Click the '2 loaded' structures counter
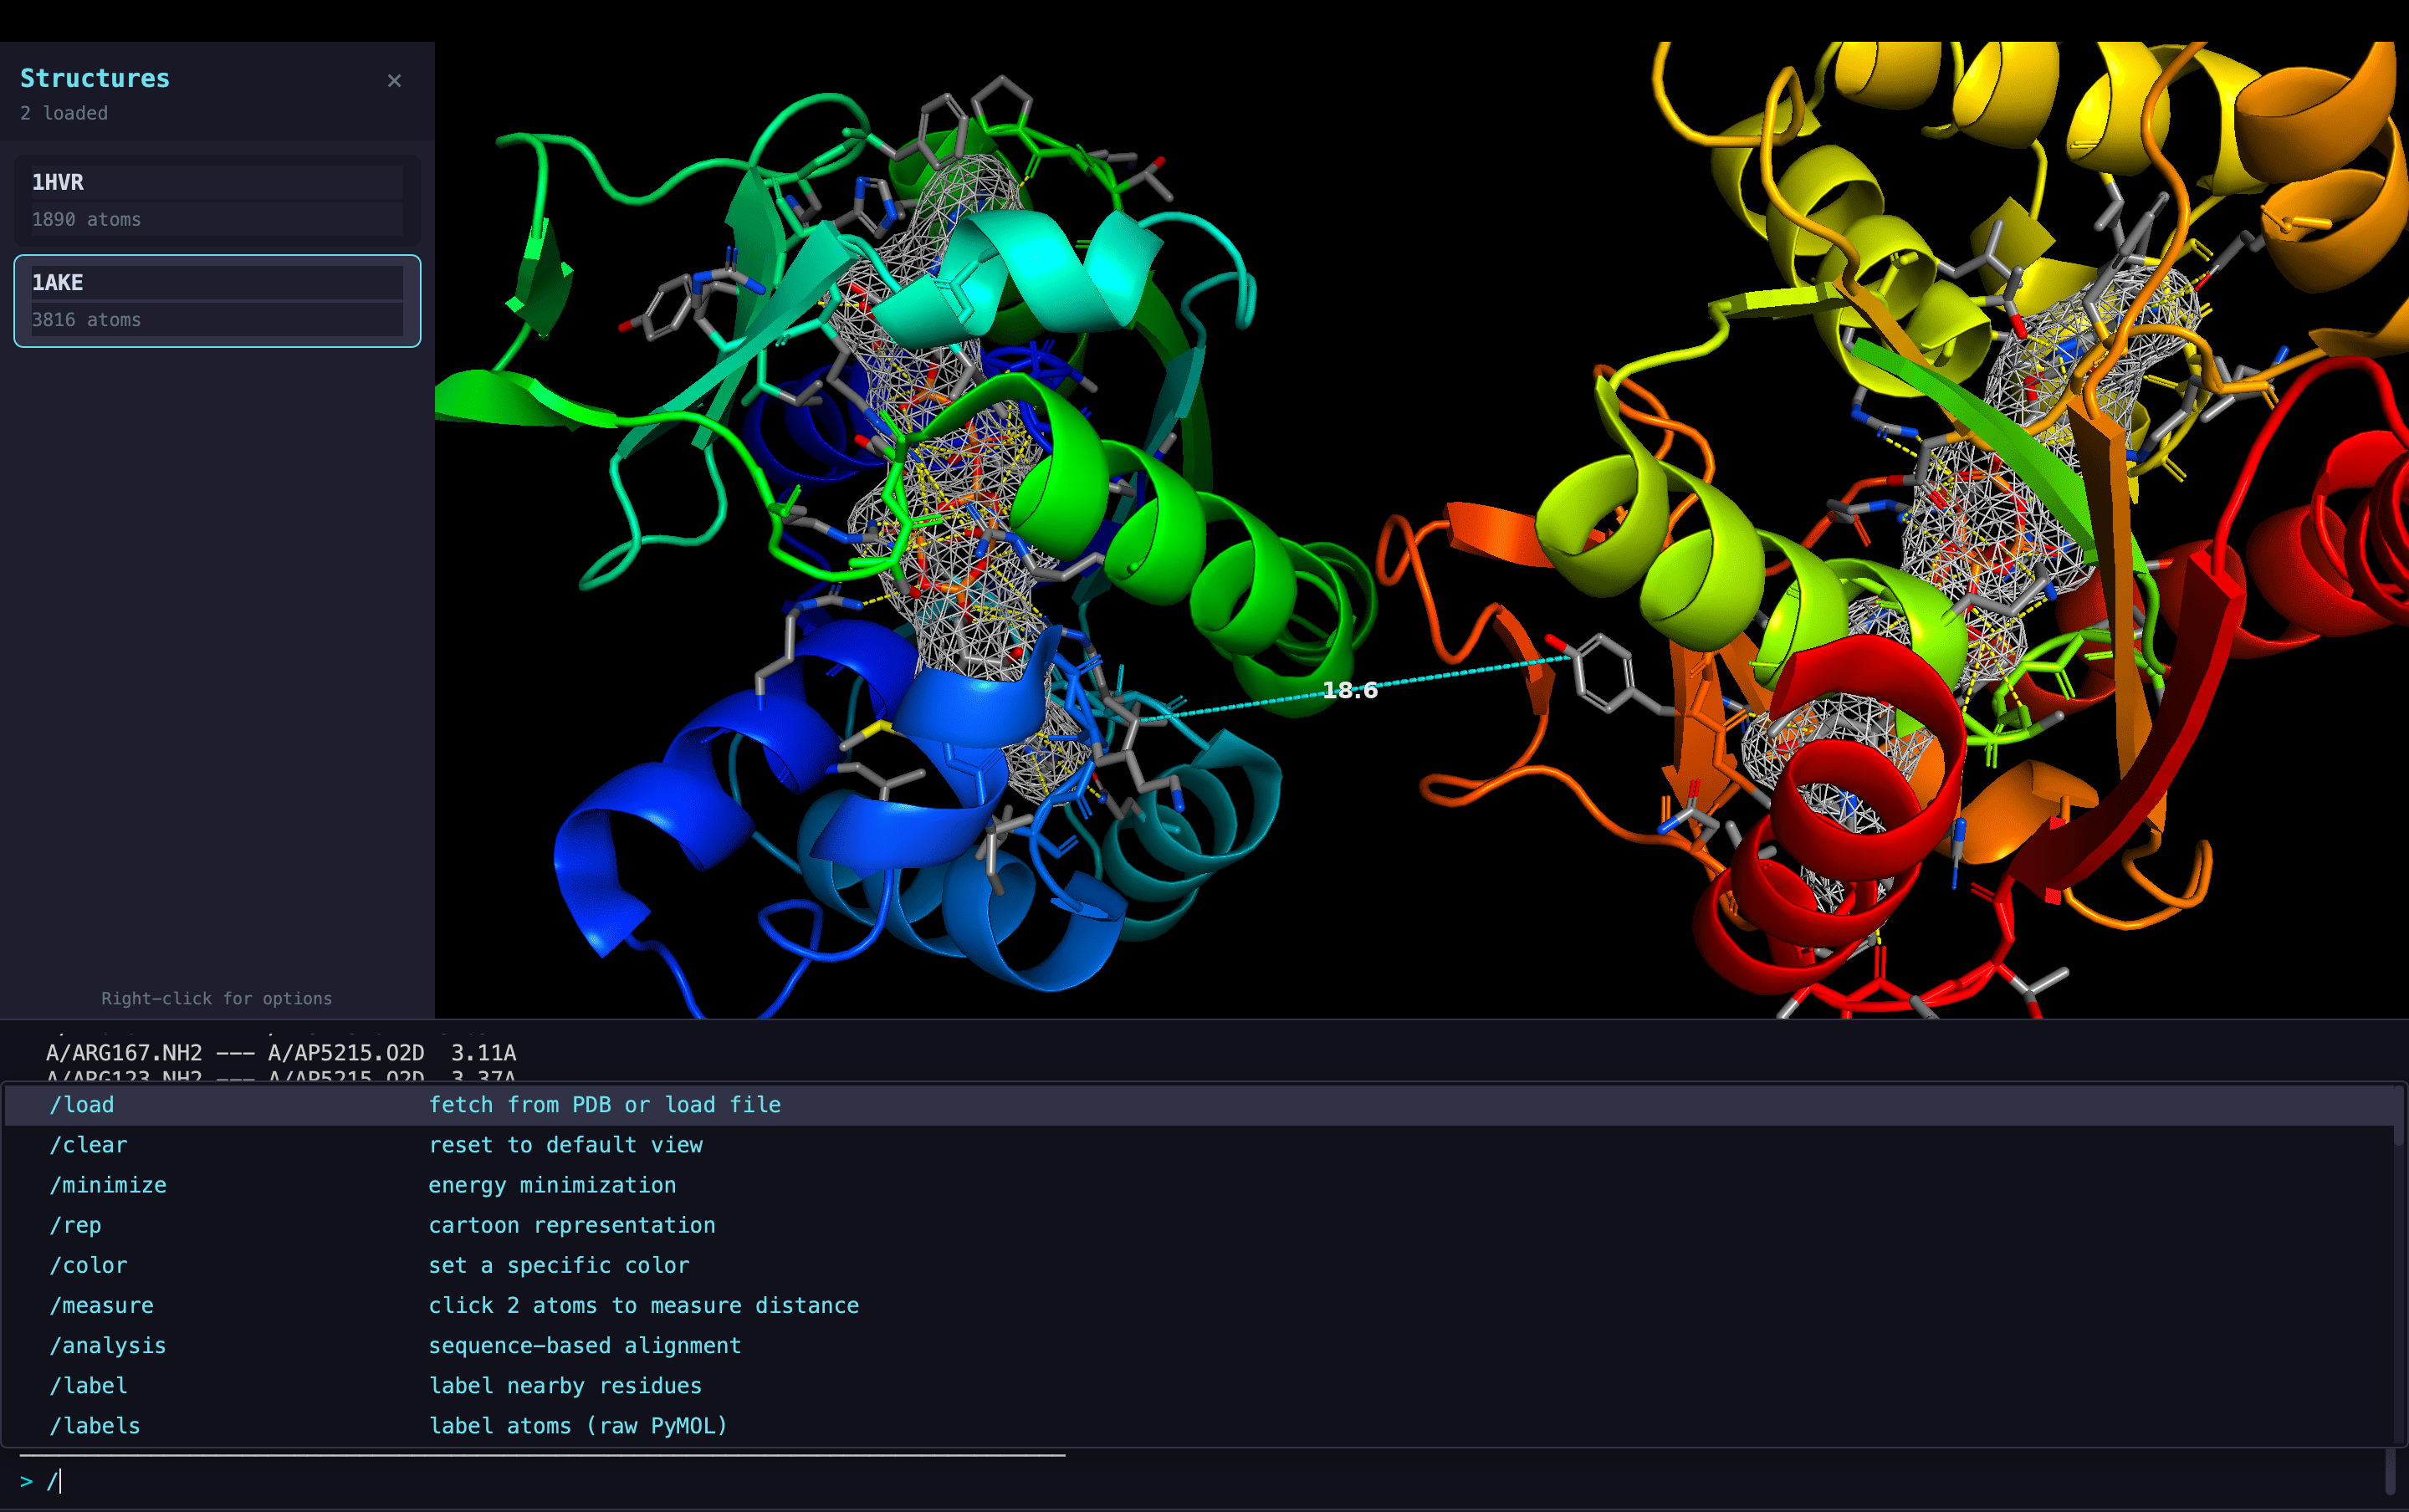This screenshot has width=2409, height=1512. click(x=64, y=113)
